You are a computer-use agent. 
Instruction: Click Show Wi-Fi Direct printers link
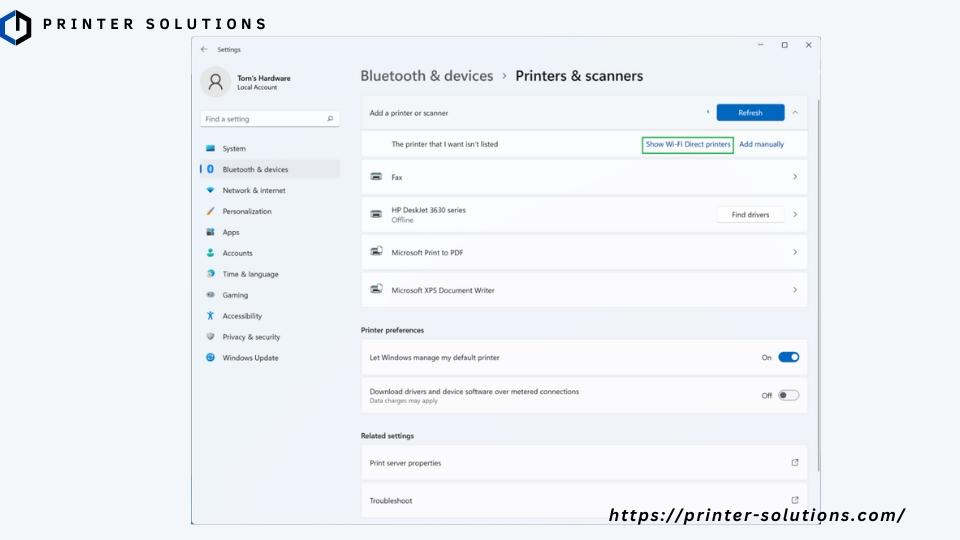coord(688,144)
